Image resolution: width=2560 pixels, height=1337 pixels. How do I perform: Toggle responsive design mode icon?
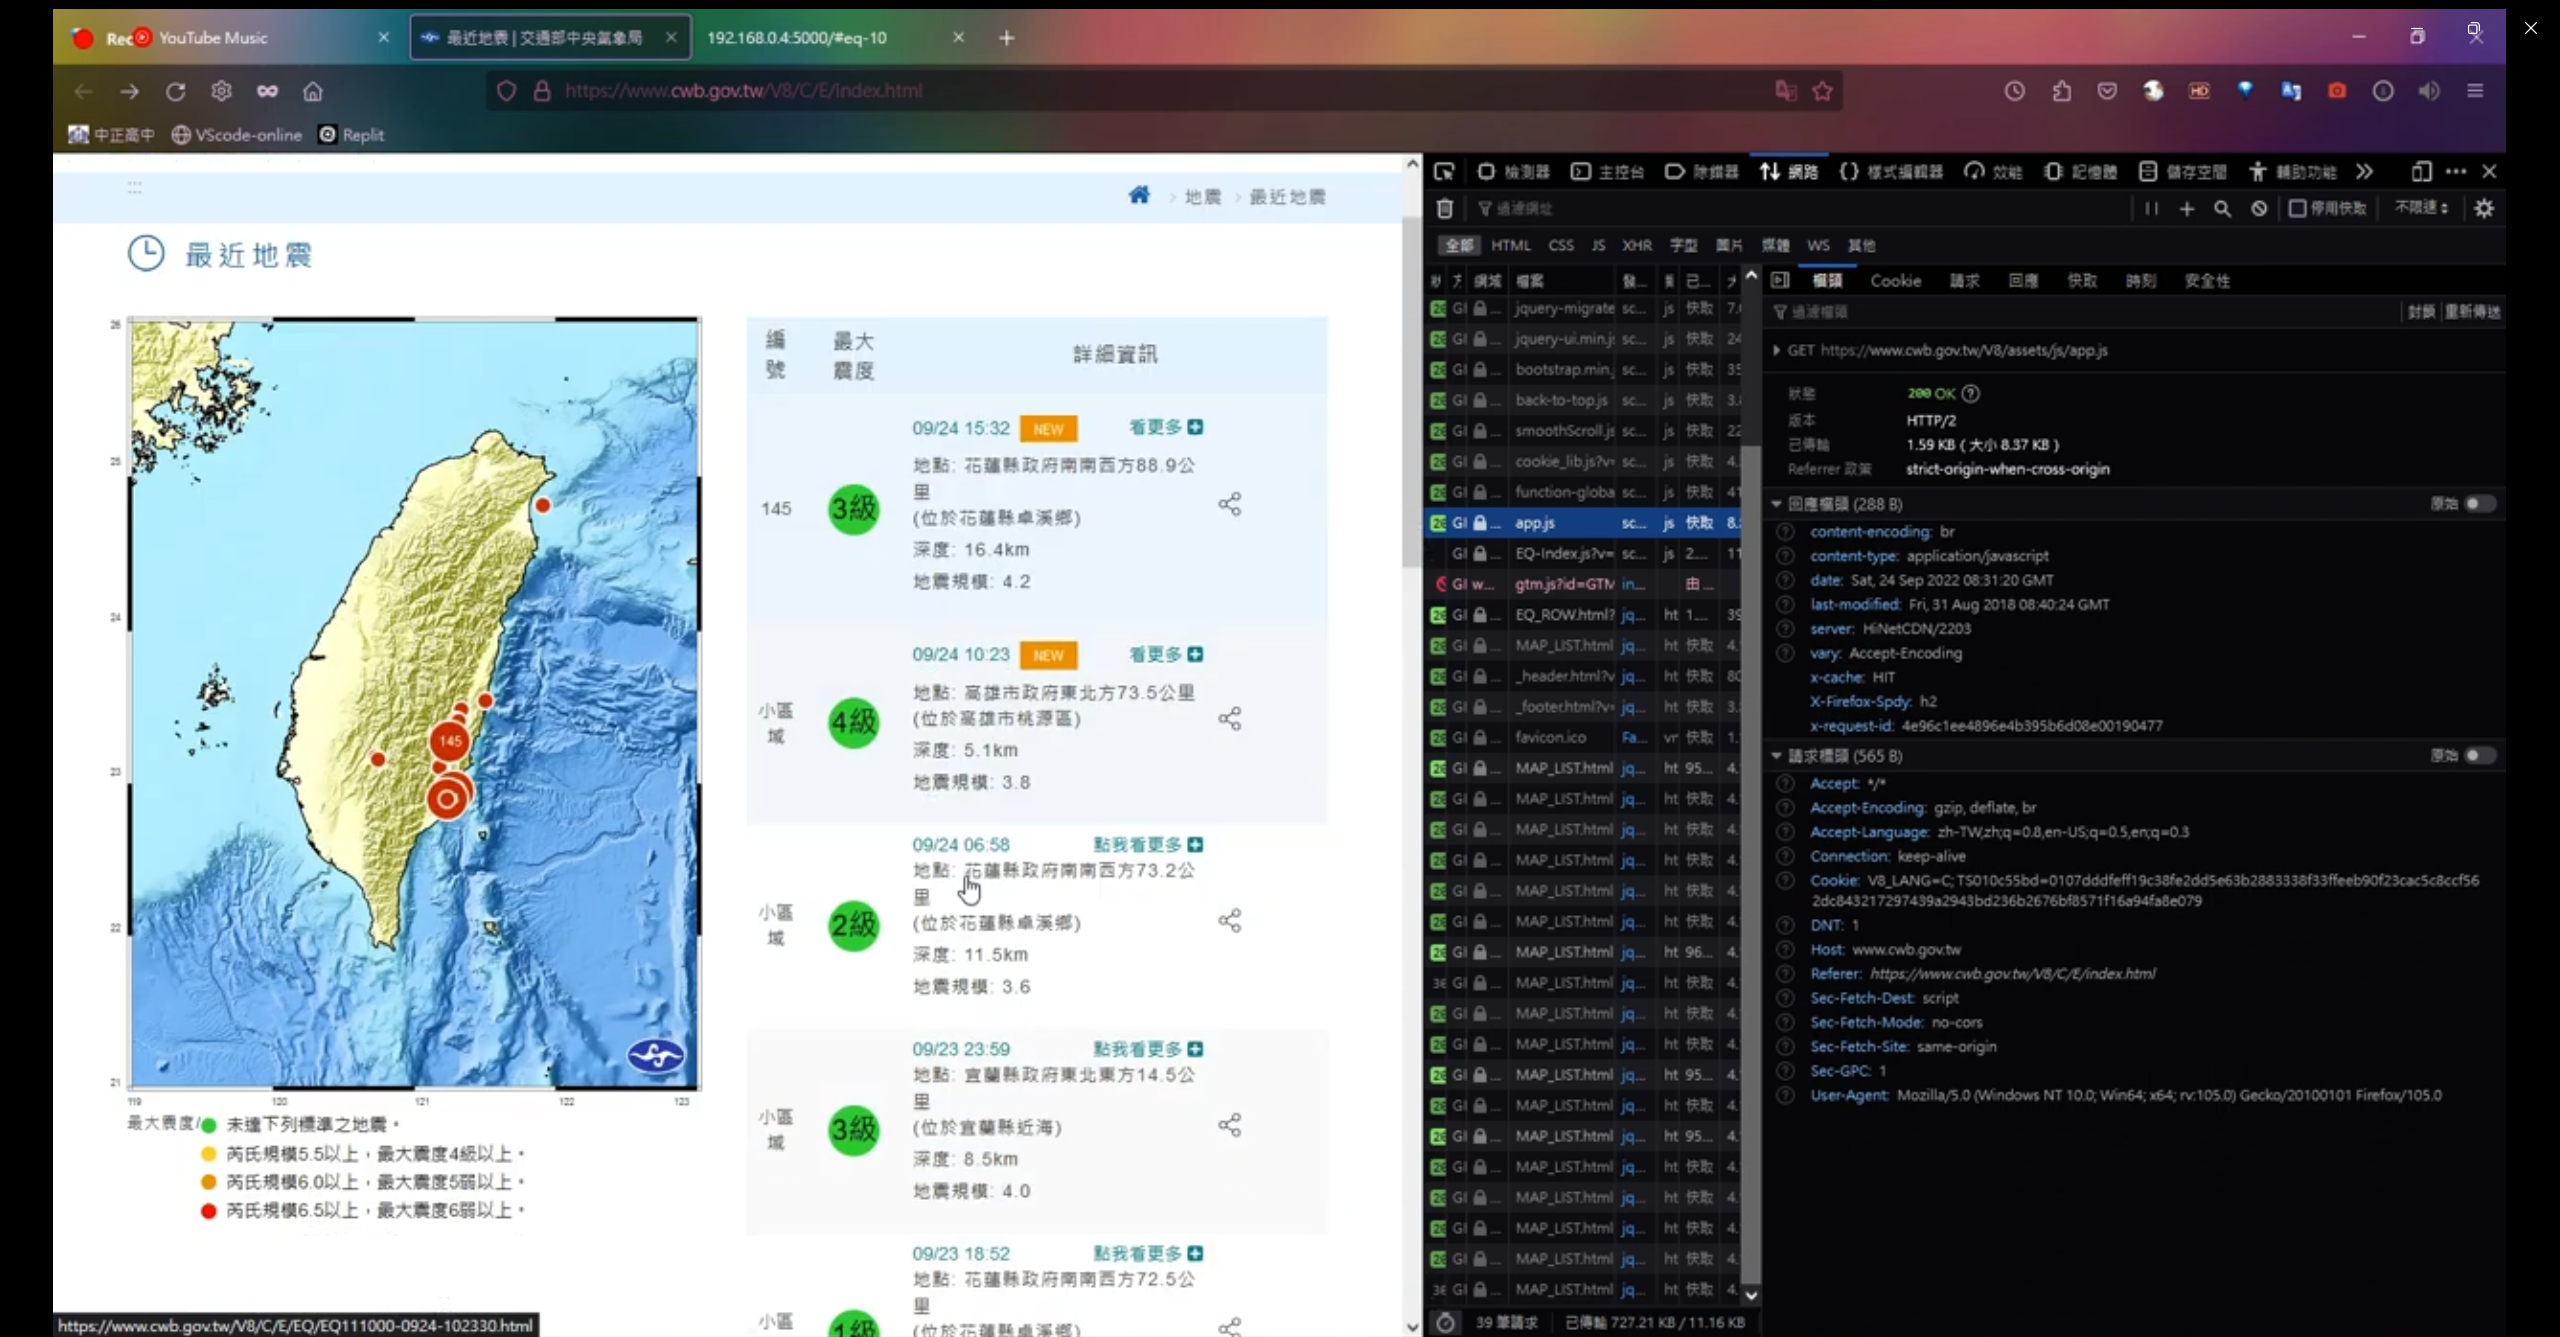click(2420, 172)
